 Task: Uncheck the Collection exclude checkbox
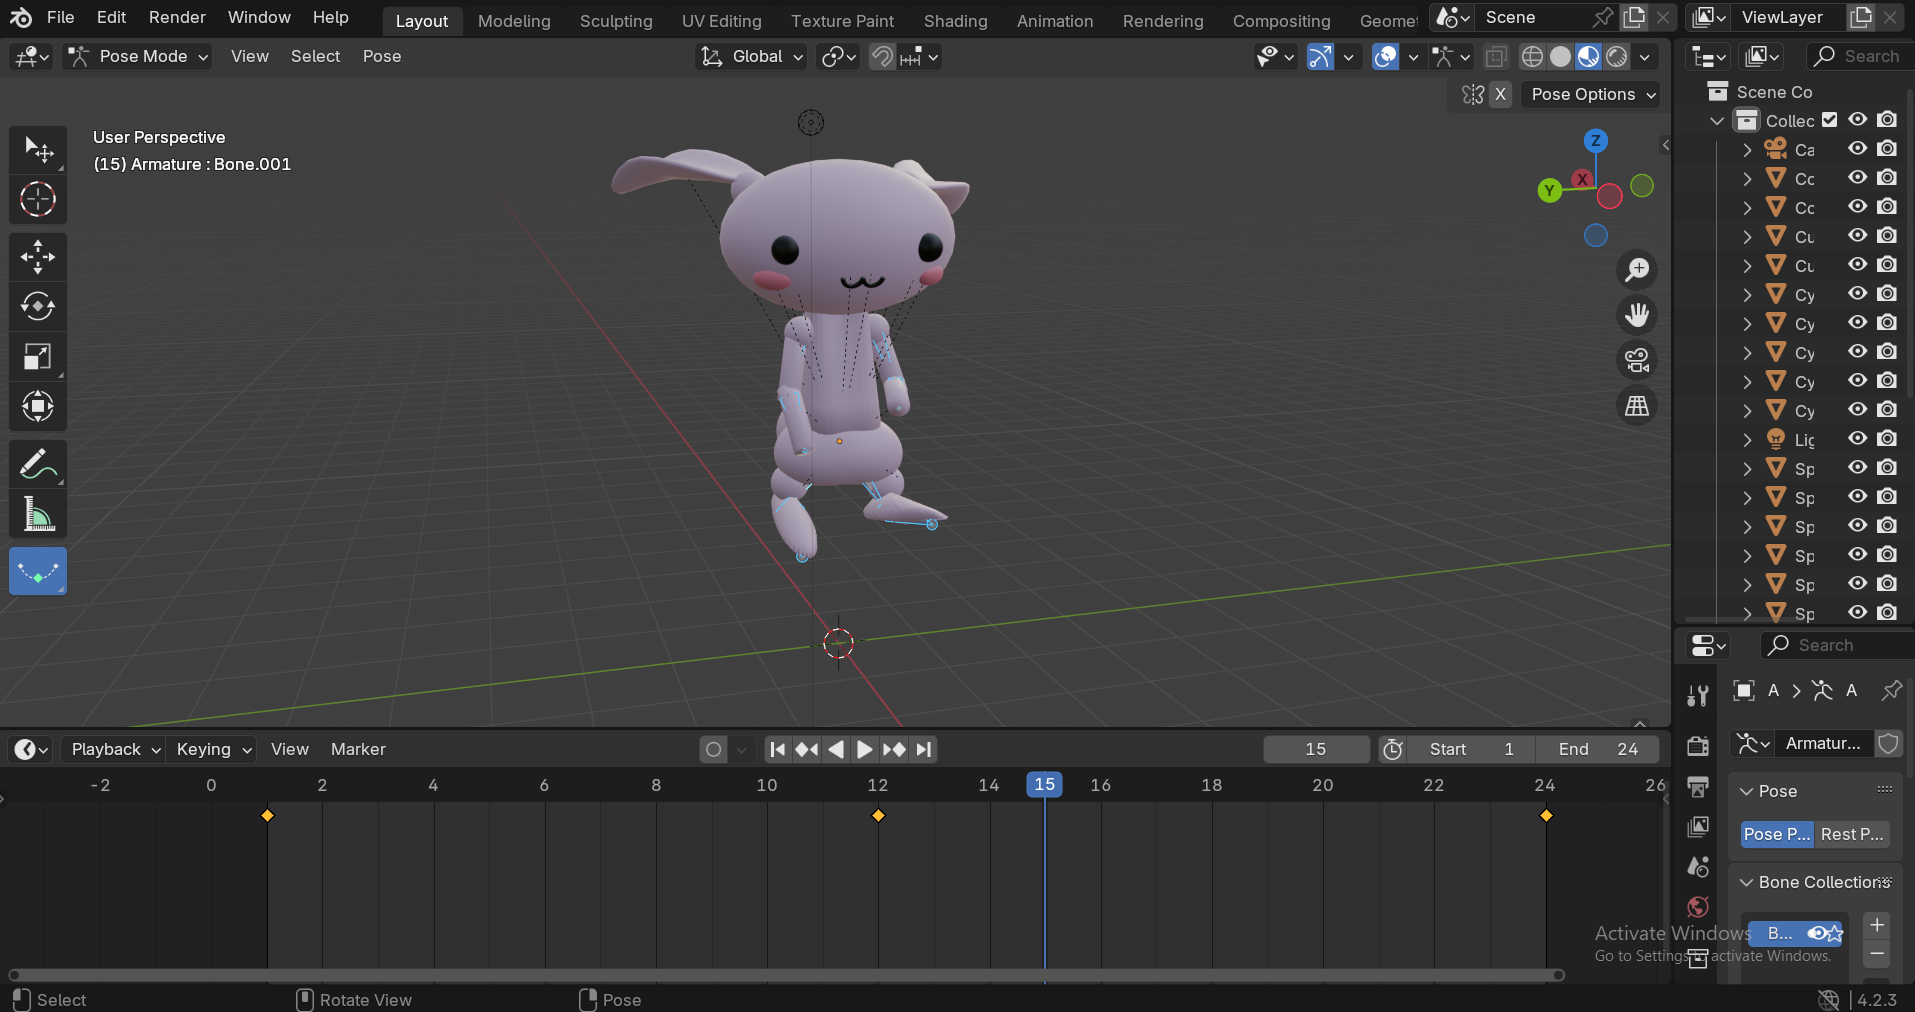(1829, 120)
